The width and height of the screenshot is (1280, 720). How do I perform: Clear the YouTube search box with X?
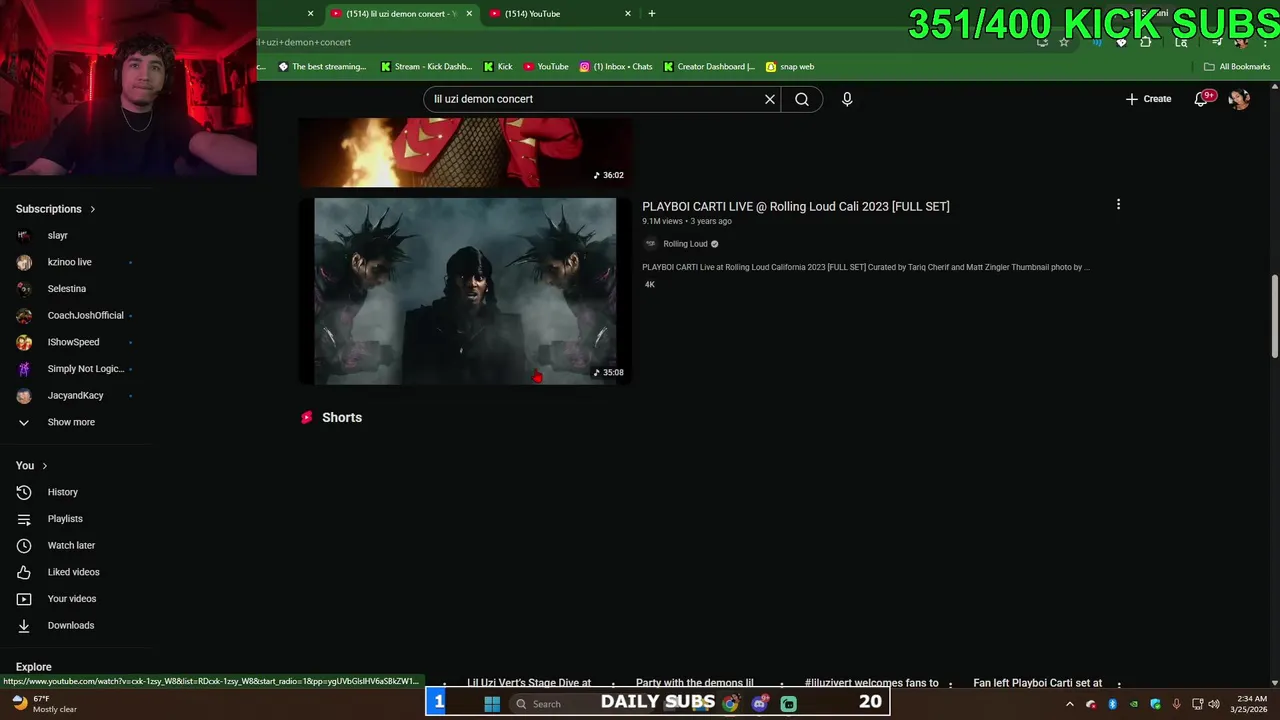770,99
